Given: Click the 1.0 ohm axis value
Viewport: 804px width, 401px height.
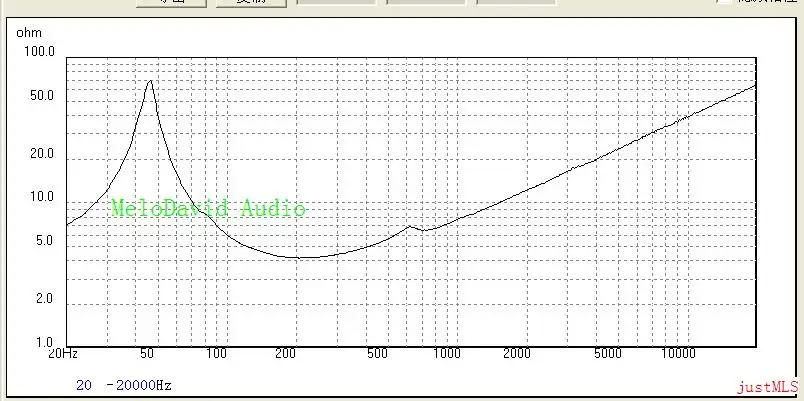Looking at the screenshot, I should pos(45,342).
